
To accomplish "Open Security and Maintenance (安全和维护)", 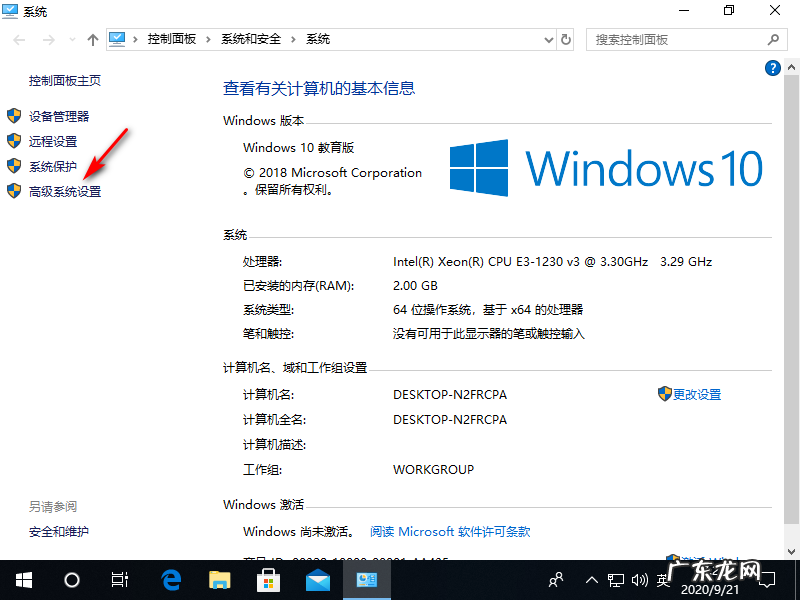I will tap(59, 532).
